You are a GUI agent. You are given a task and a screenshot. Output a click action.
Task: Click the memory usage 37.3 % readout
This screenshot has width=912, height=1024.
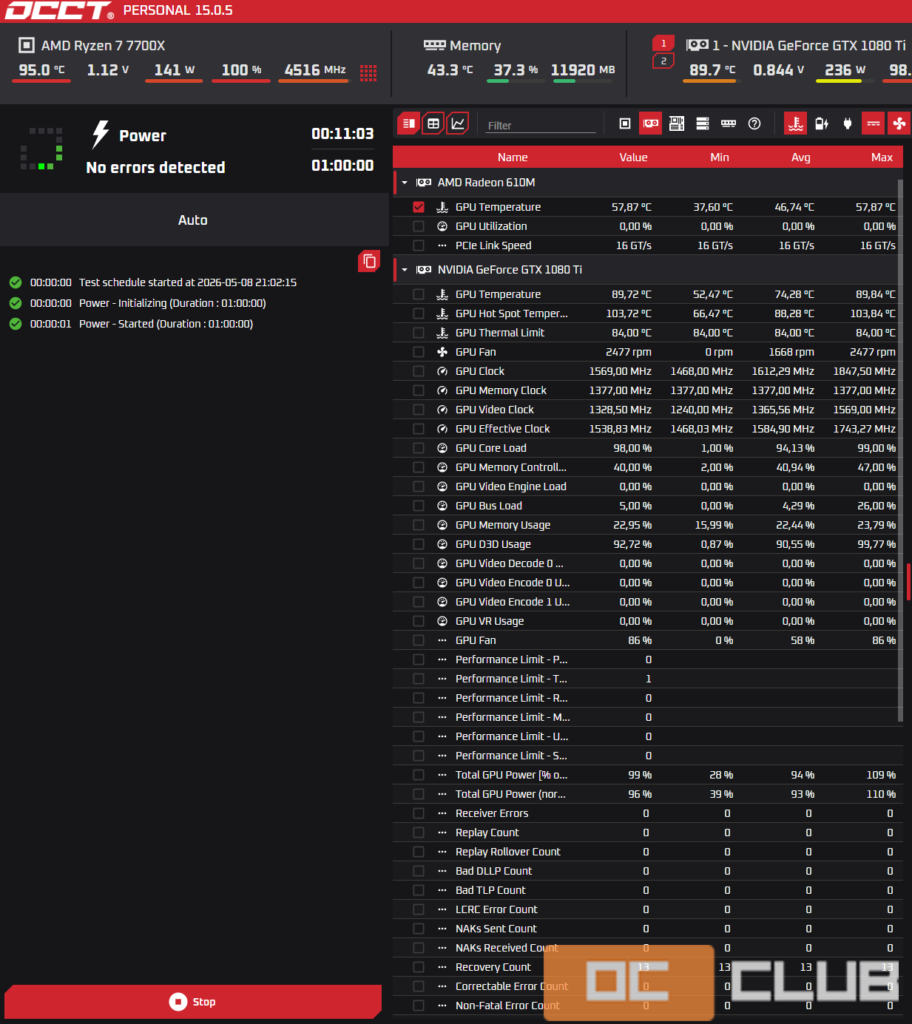(x=515, y=70)
